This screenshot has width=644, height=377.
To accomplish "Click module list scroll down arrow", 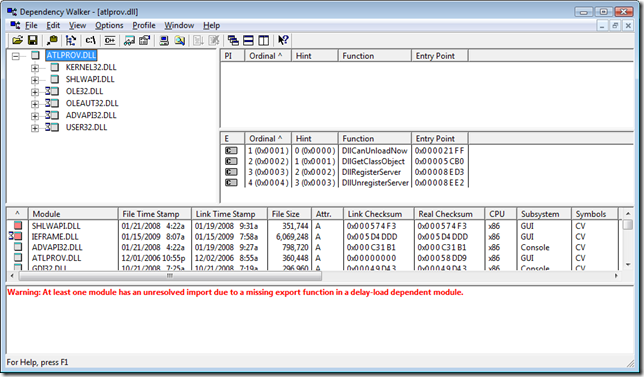I will point(628,265).
